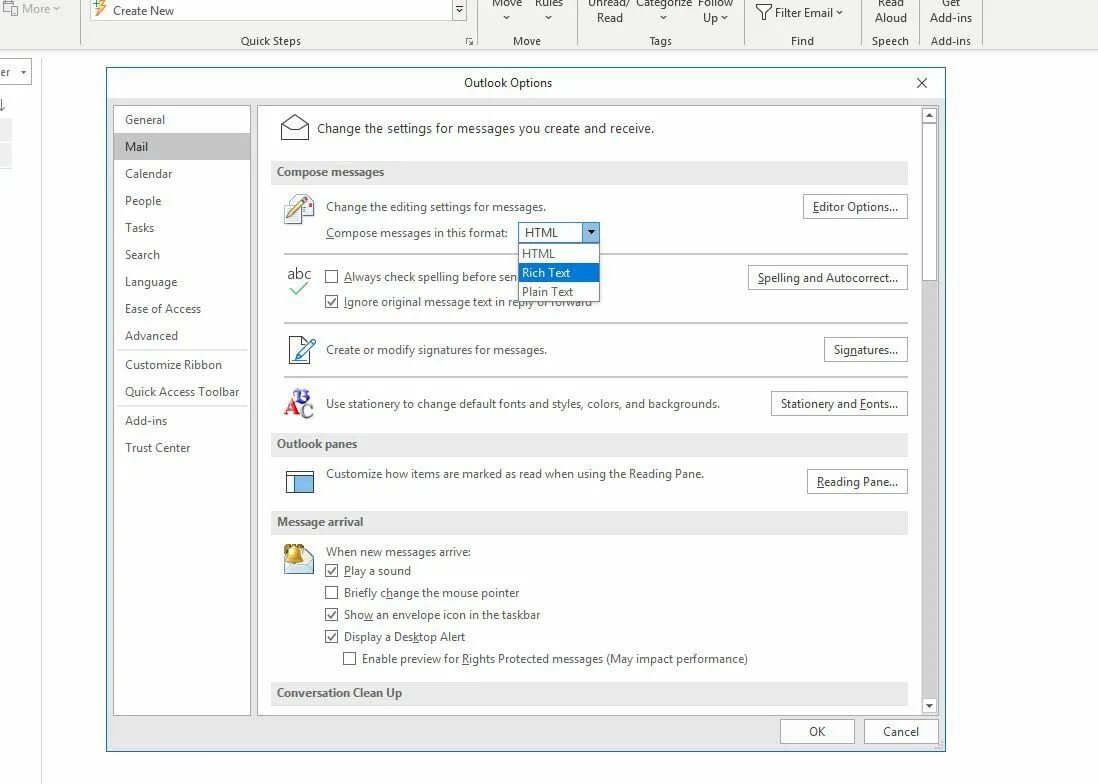The image size is (1098, 784).
Task: Confirm with the OK button
Action: coord(817,732)
